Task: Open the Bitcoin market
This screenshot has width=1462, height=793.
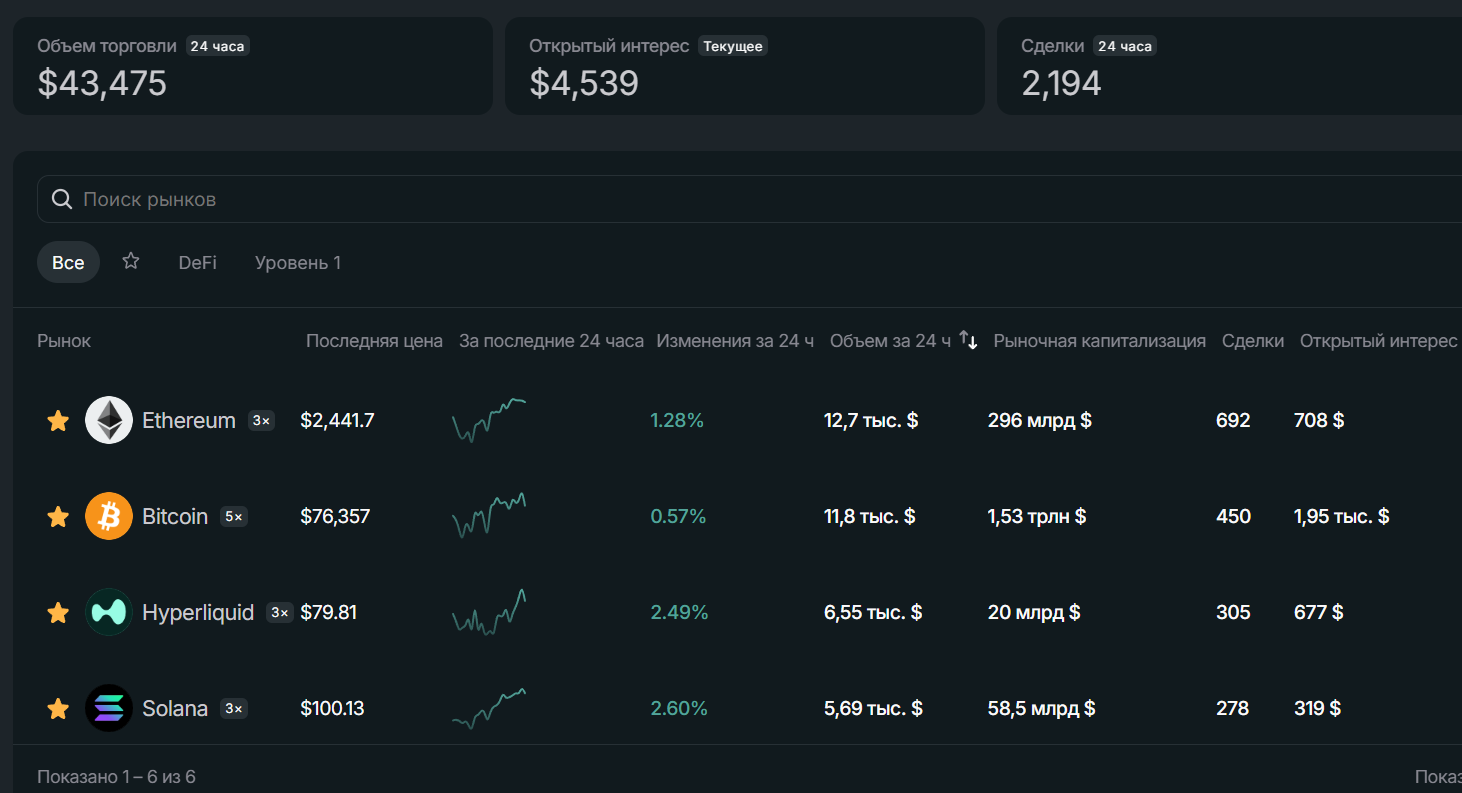Action: point(175,516)
